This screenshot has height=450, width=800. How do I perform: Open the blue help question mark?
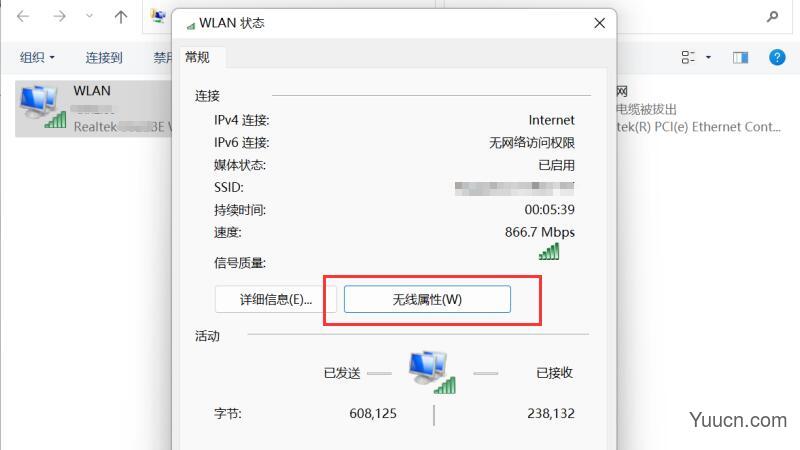click(x=777, y=57)
